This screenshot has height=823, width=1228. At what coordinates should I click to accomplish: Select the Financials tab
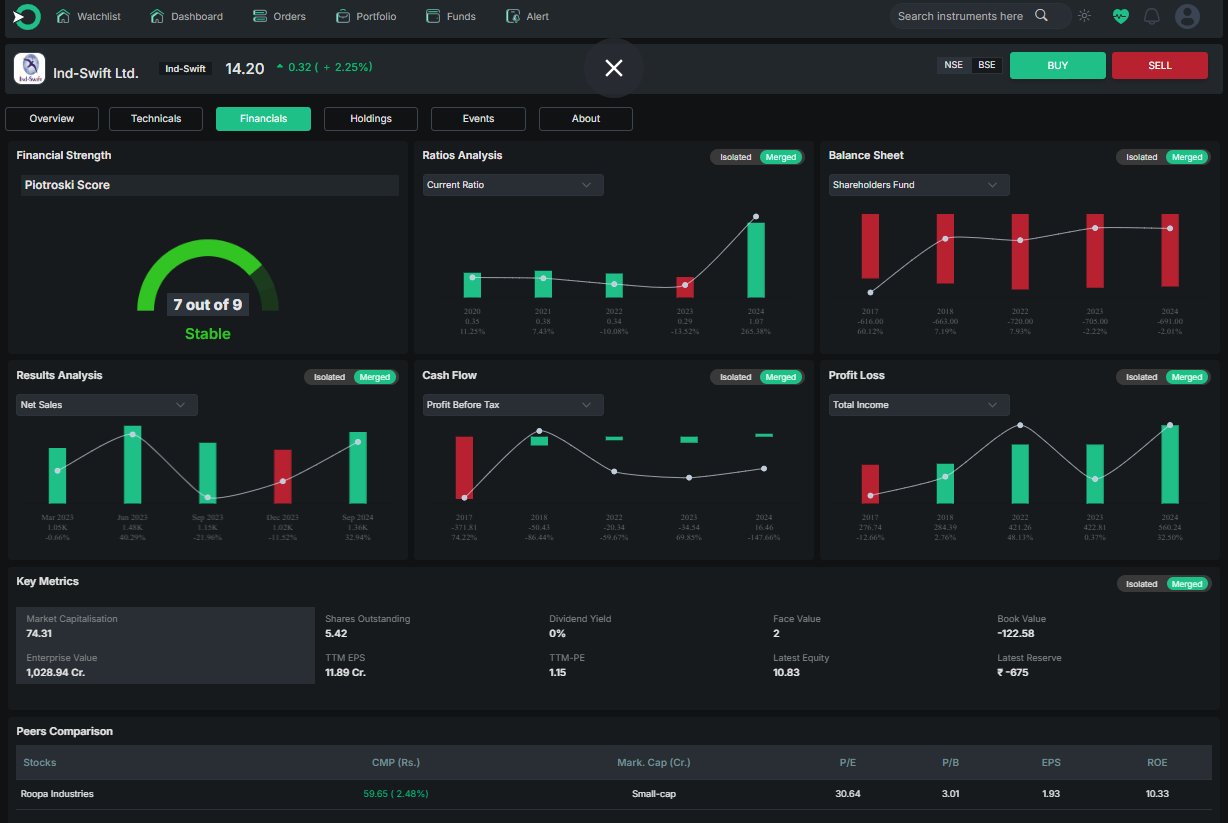263,119
